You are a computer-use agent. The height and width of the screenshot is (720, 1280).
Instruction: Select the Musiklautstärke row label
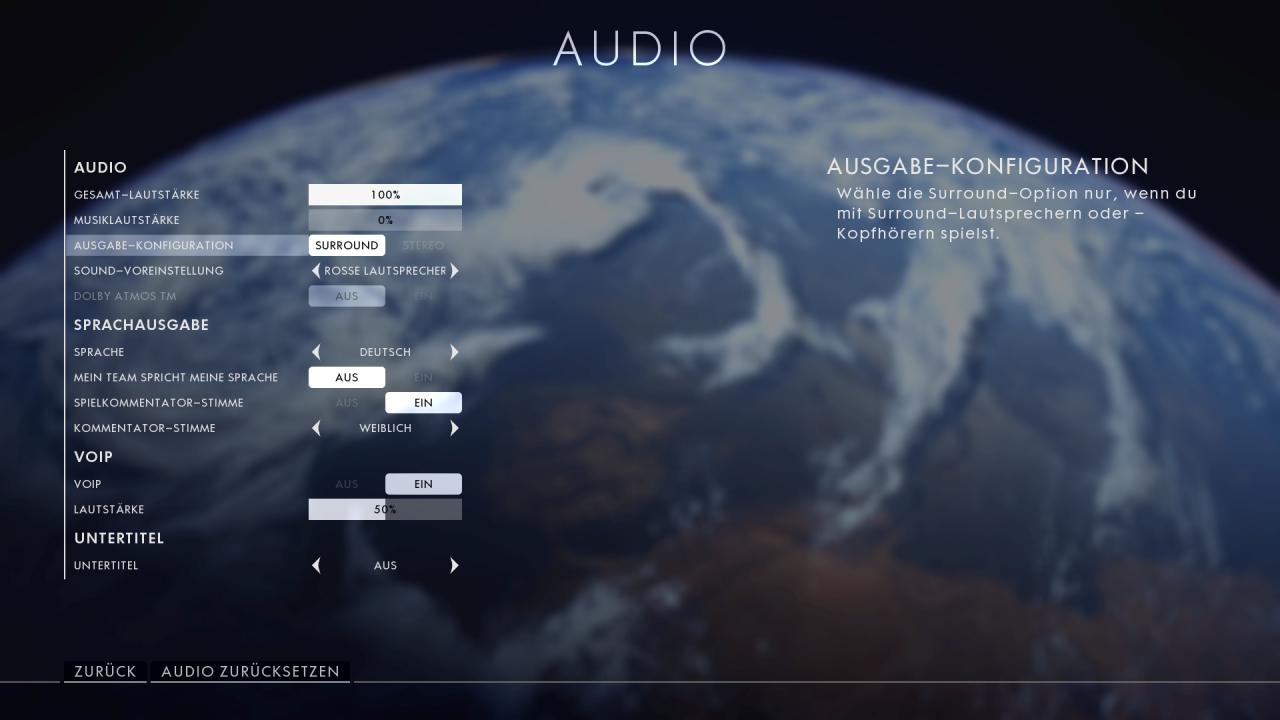(127, 220)
